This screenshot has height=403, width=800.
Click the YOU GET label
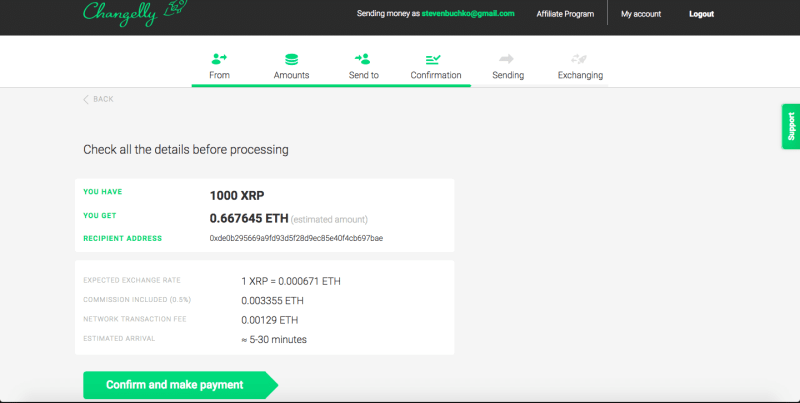(99, 215)
